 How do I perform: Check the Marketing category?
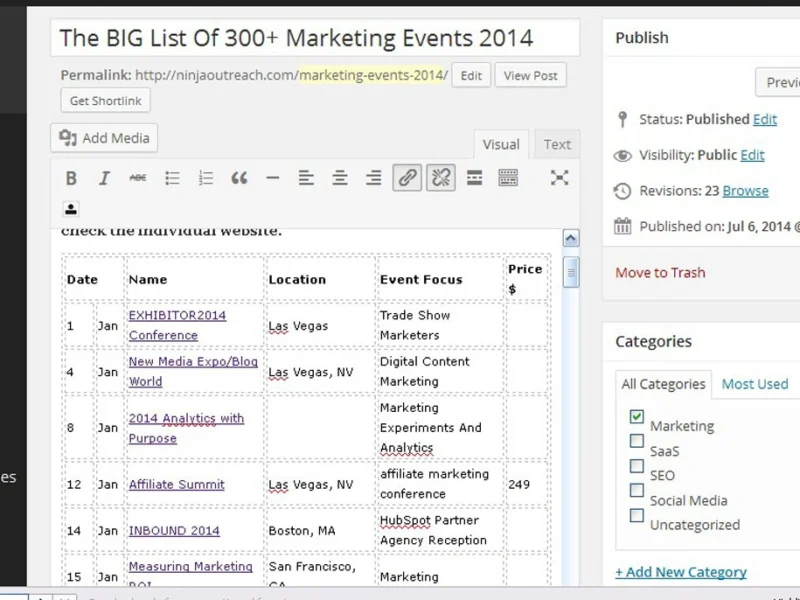click(x=637, y=416)
